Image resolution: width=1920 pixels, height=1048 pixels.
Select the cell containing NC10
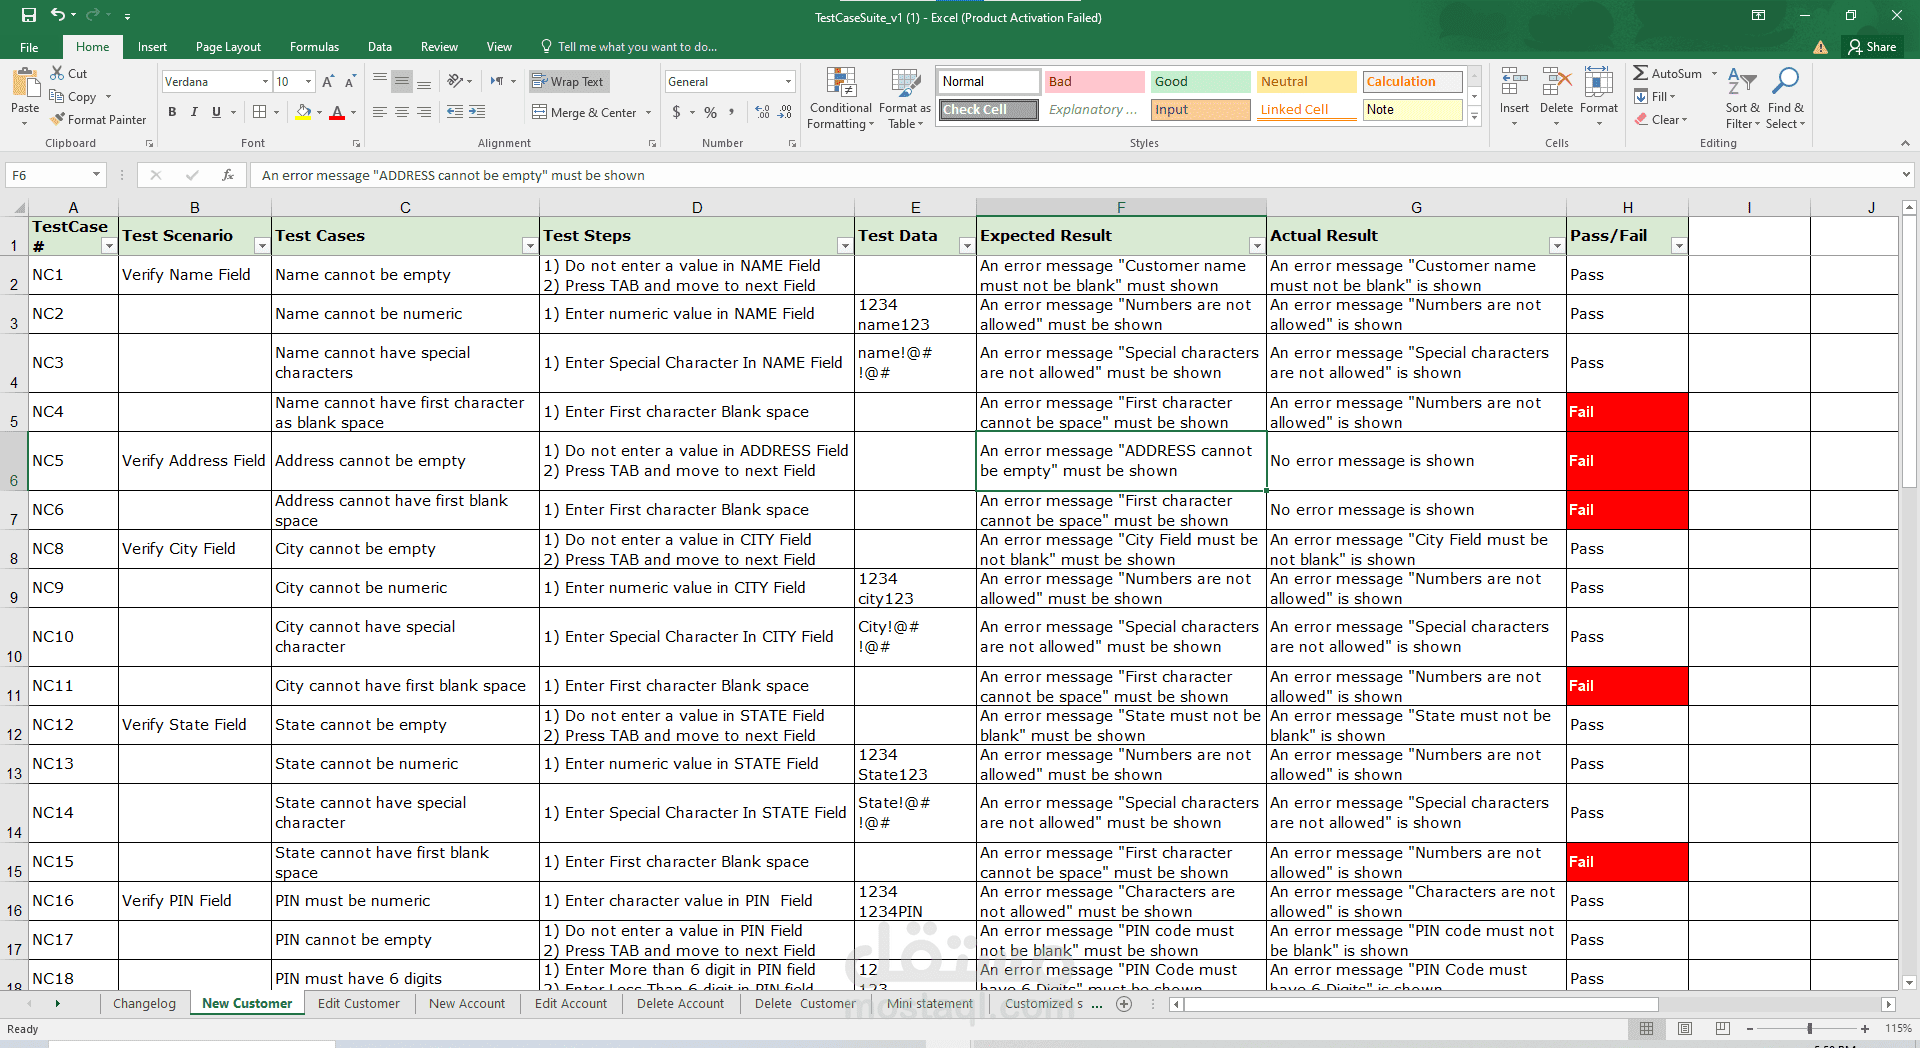coord(73,637)
